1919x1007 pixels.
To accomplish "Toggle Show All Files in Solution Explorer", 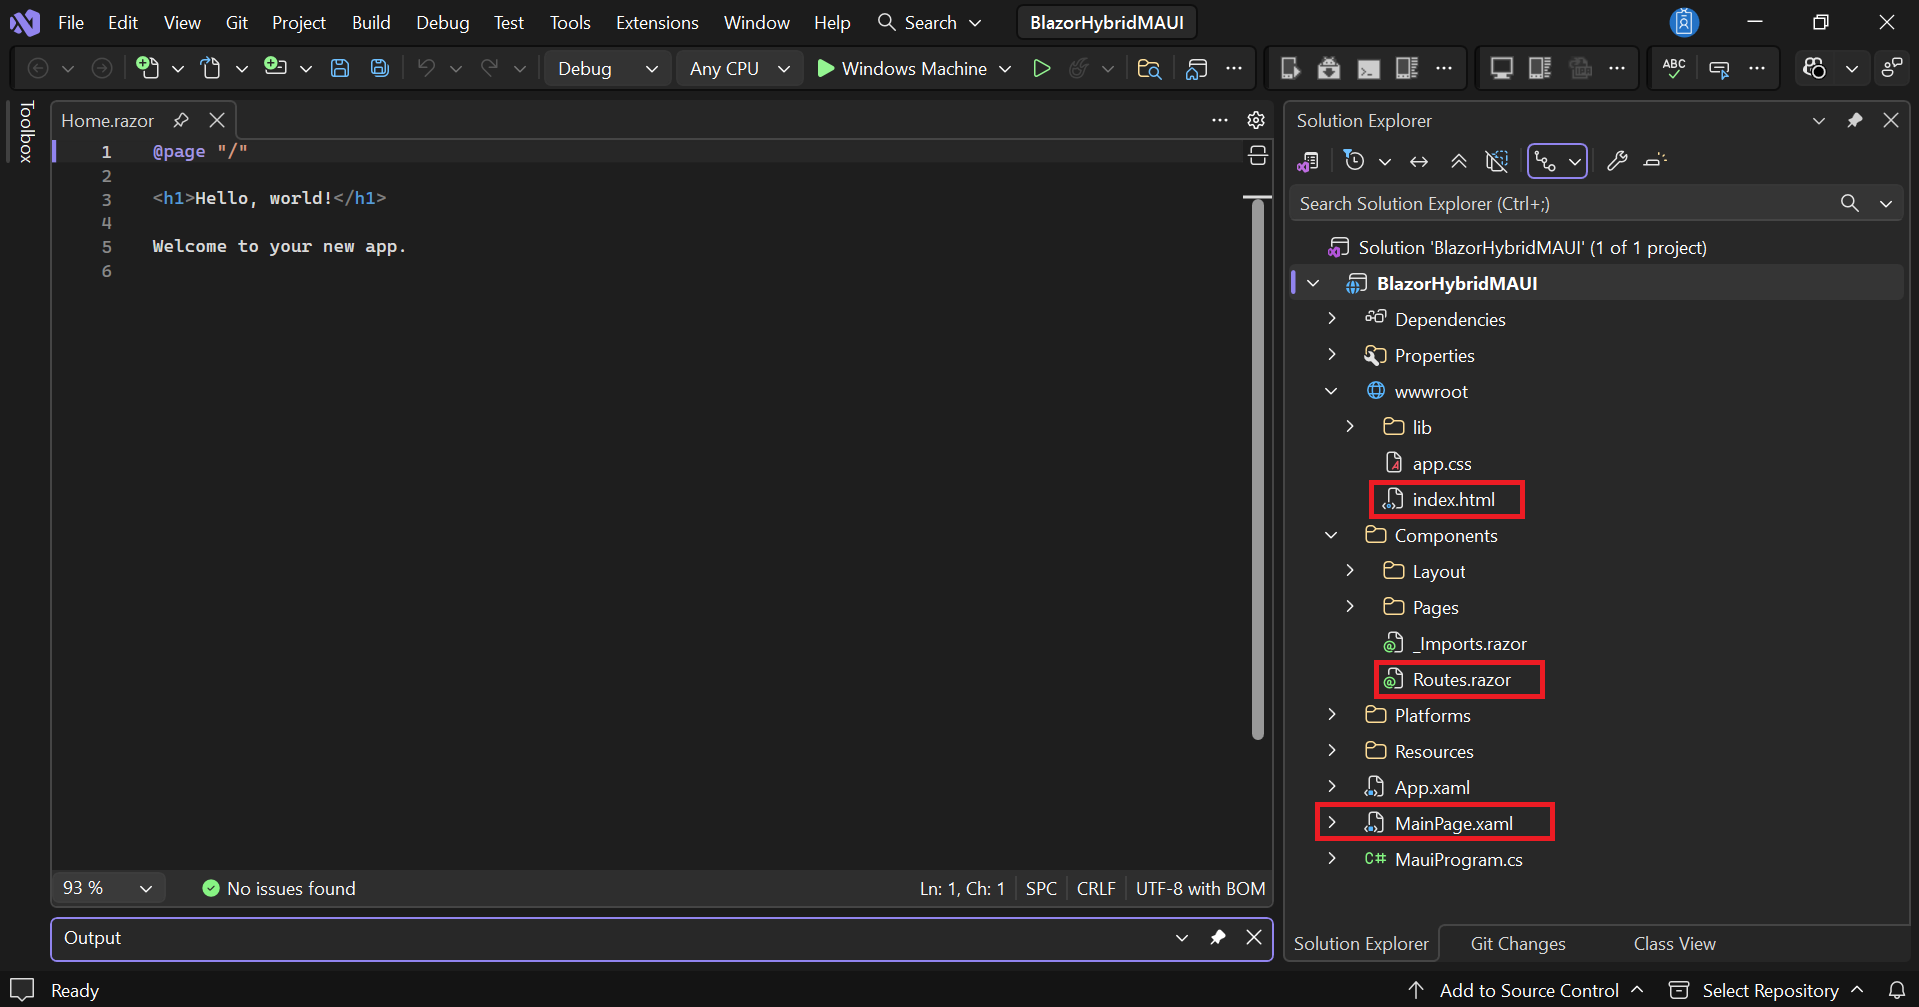I will (x=1497, y=161).
